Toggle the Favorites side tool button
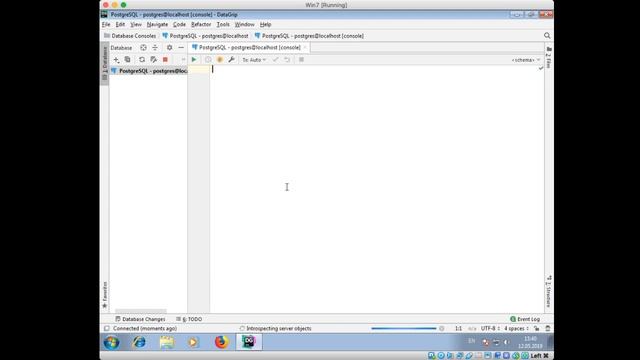This screenshot has width=640, height=360. pos(104,294)
